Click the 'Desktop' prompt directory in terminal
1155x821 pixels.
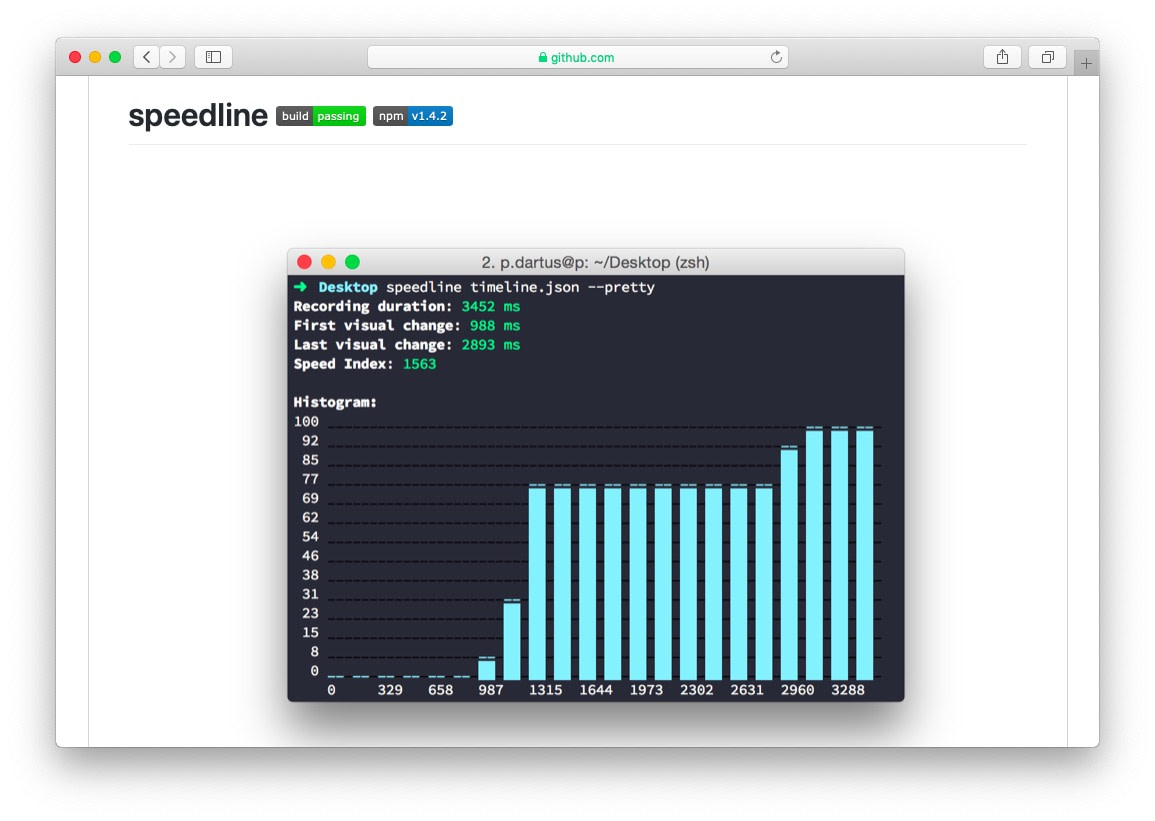click(348, 287)
